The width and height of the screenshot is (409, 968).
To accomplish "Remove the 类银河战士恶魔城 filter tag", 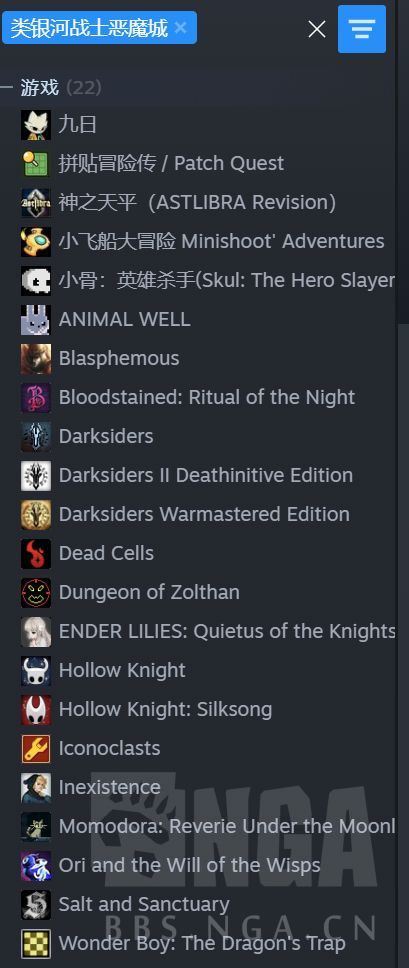I will pyautogui.click(x=180, y=28).
